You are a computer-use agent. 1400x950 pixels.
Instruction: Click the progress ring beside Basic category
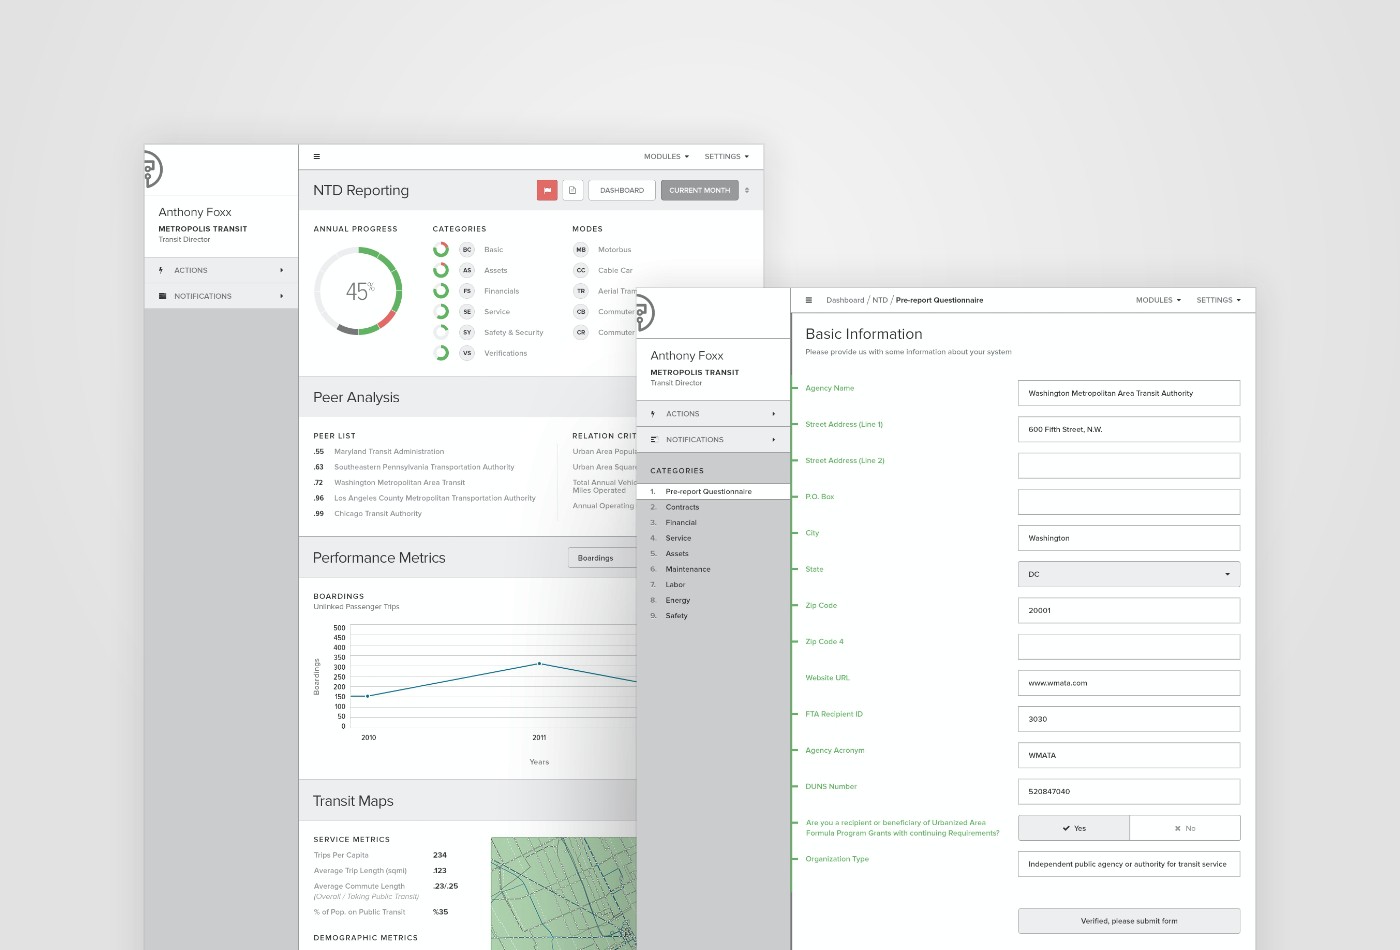(x=441, y=250)
